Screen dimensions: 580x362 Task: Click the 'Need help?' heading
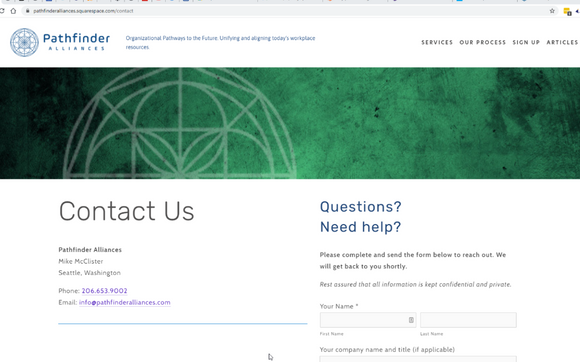360,227
